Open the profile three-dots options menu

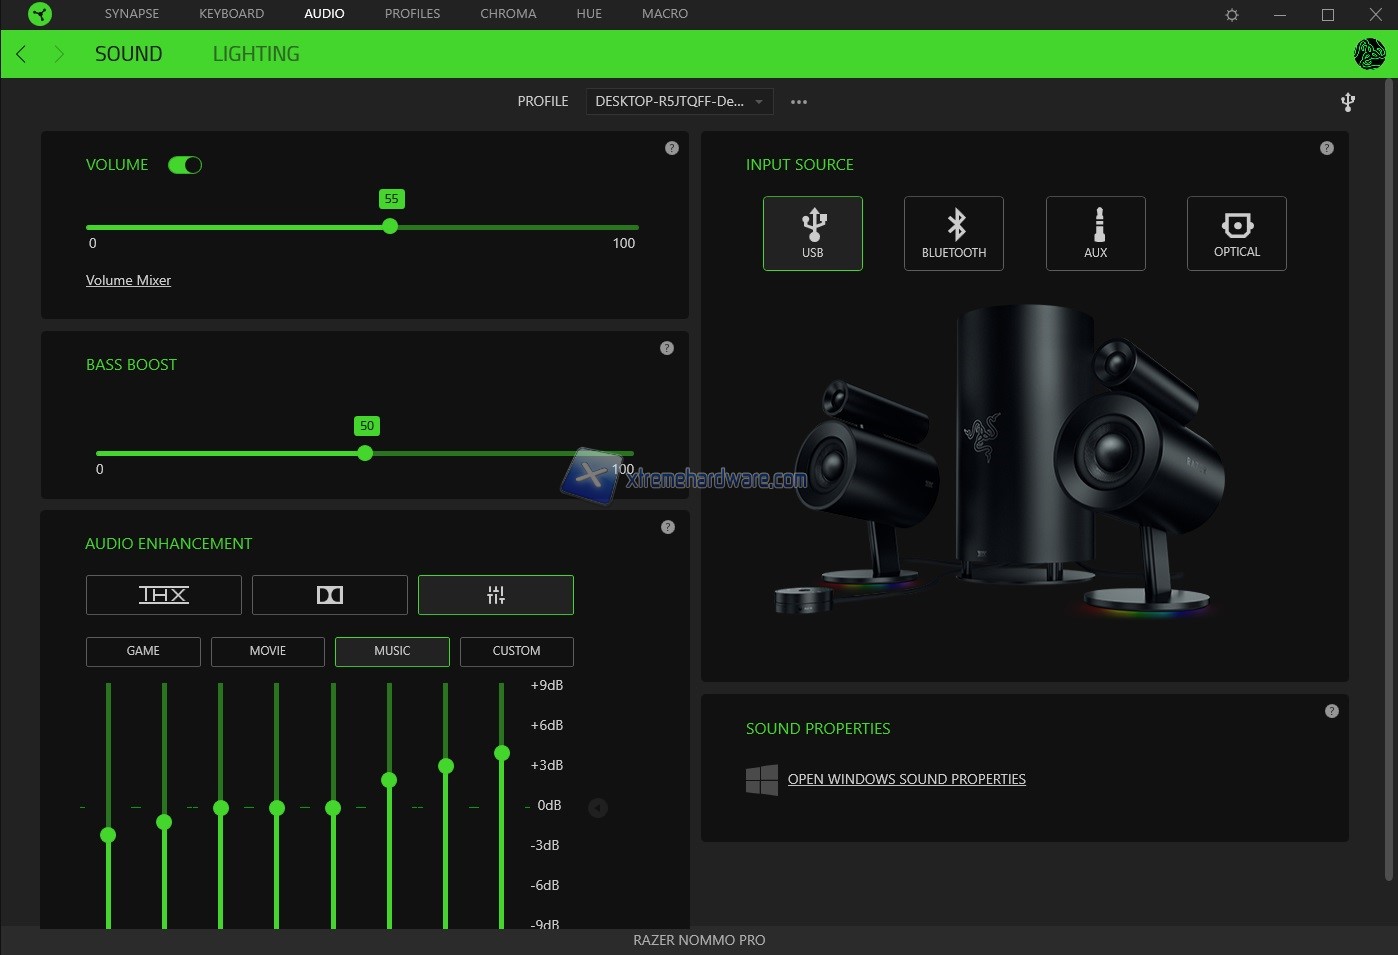click(x=798, y=102)
